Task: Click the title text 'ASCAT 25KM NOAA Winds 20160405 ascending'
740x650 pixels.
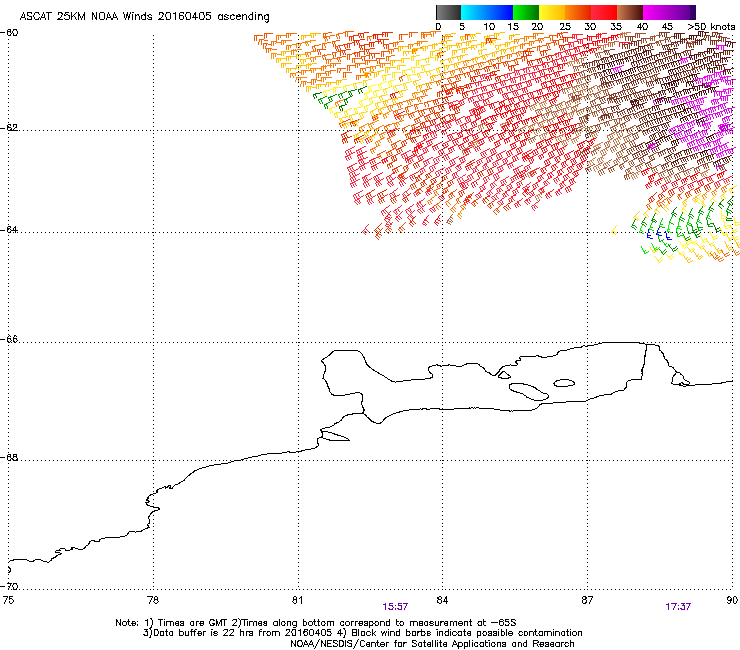Action: [x=144, y=17]
